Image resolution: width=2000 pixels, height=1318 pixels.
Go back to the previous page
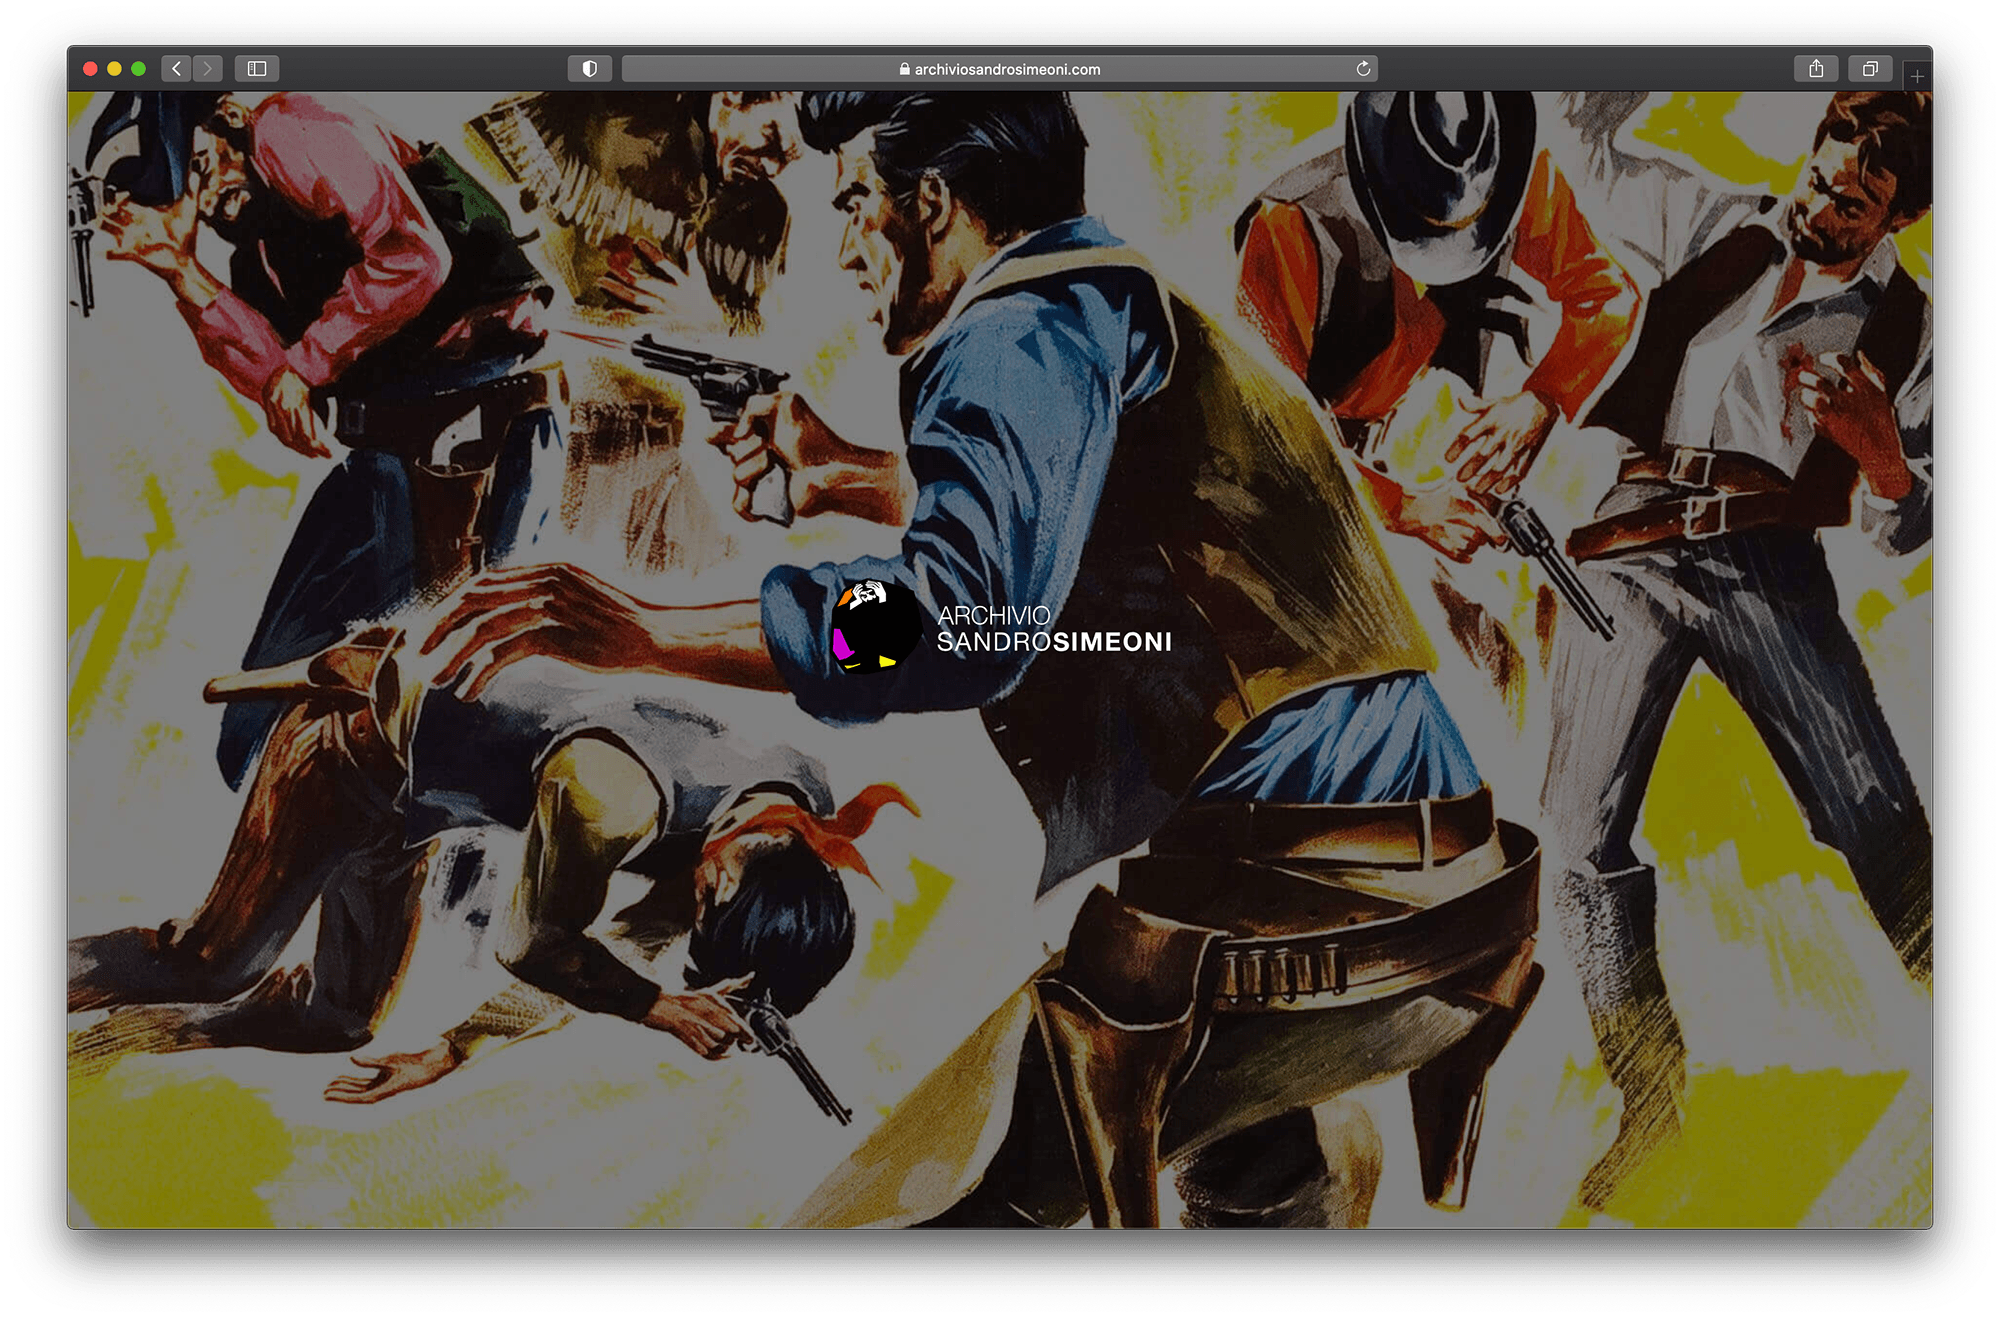pyautogui.click(x=176, y=69)
